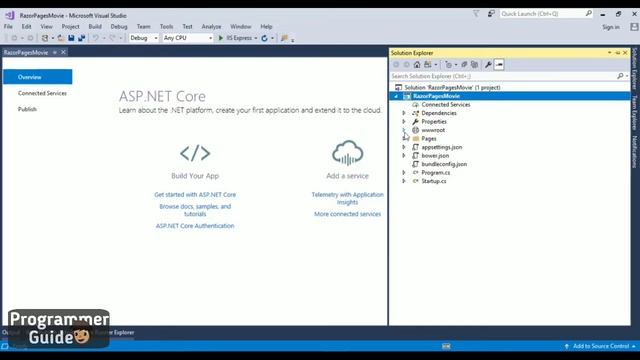The height and width of the screenshot is (360, 640).
Task: Open the Team Explorer vertical side tab
Action: pos(634,112)
